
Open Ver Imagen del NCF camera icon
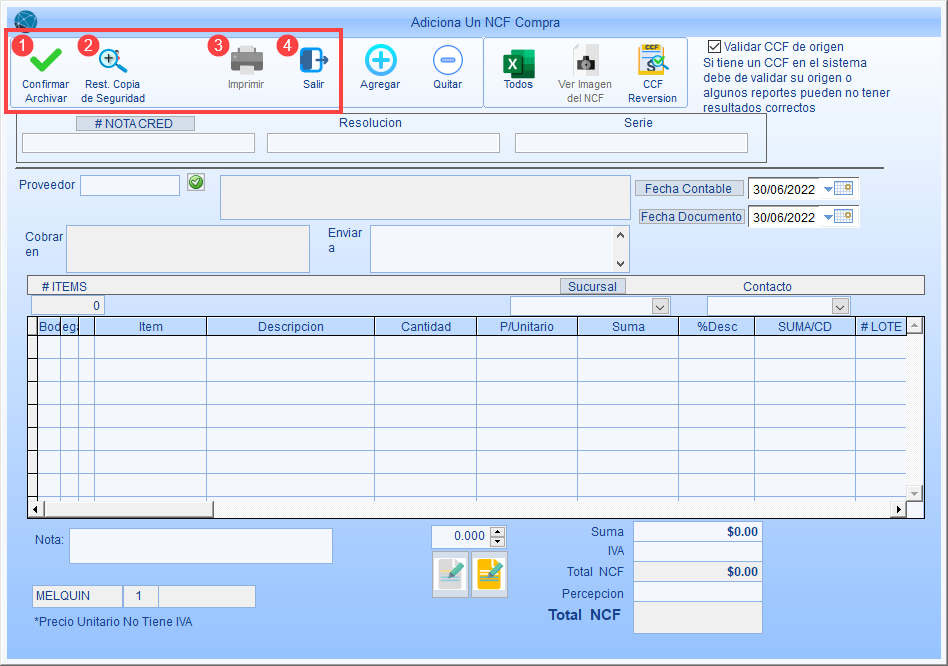[585, 61]
